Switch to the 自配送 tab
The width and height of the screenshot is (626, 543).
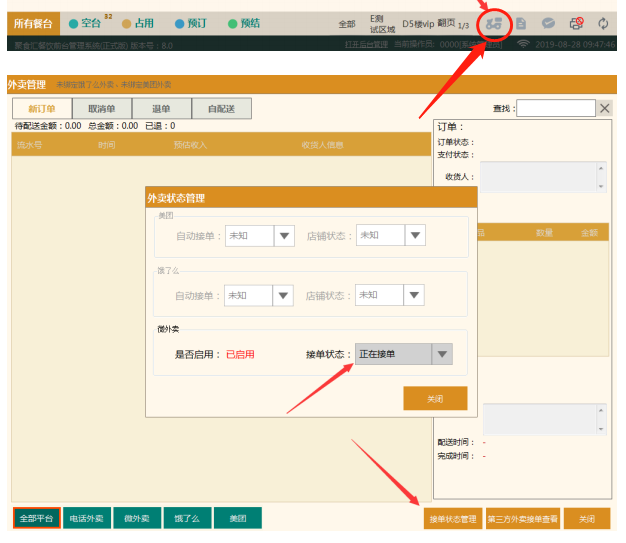(221, 109)
